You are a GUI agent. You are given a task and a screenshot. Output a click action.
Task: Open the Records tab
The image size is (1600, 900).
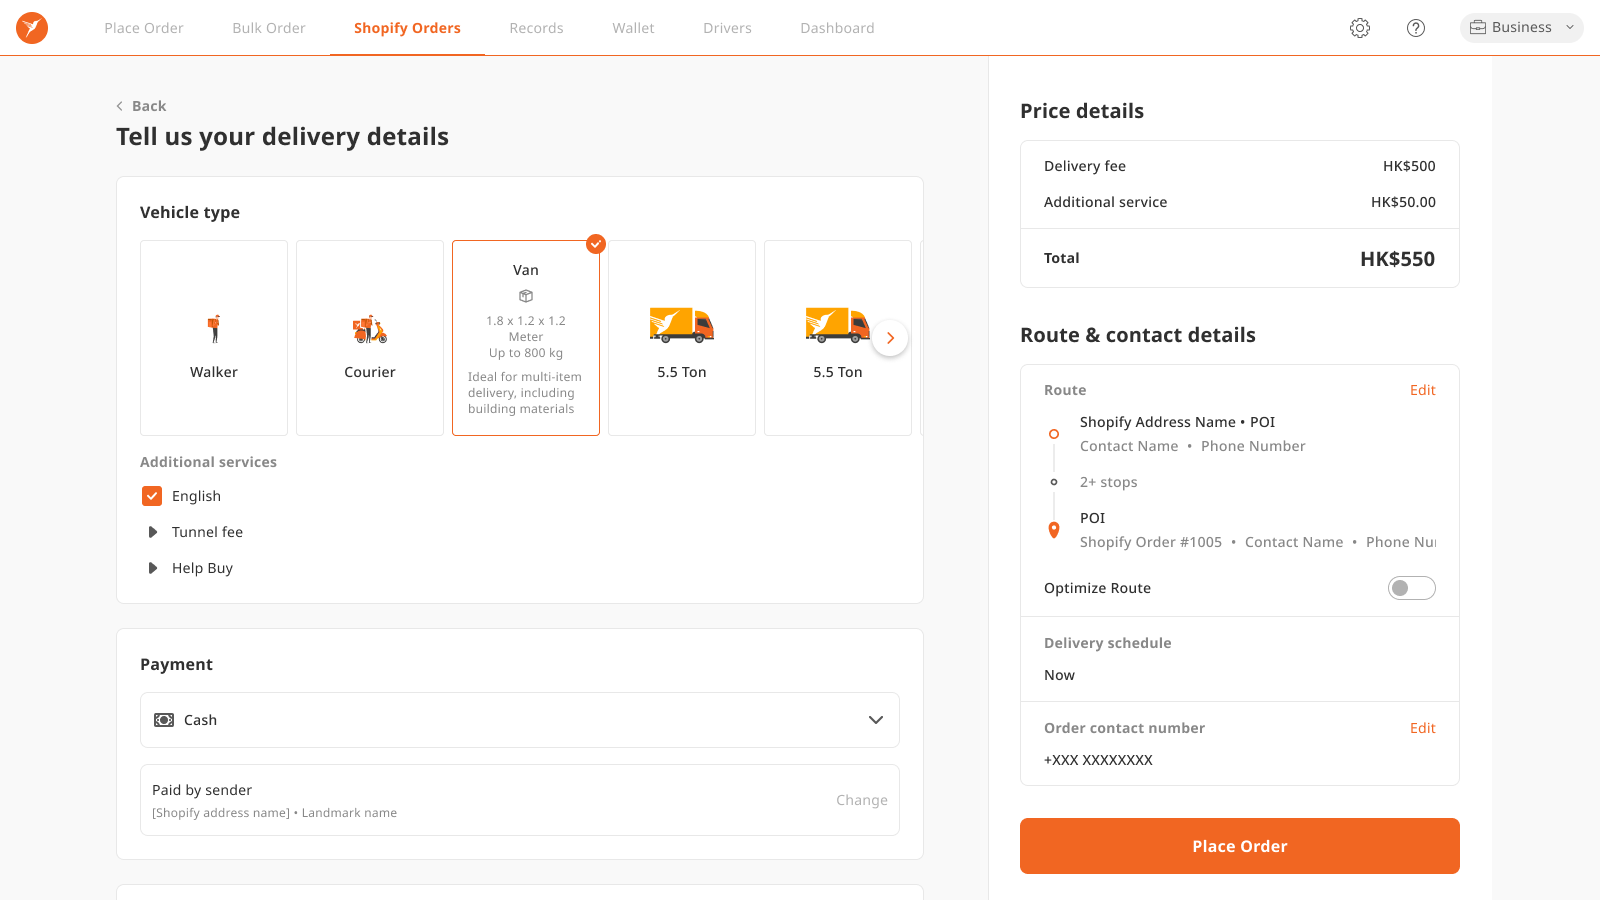click(x=536, y=27)
